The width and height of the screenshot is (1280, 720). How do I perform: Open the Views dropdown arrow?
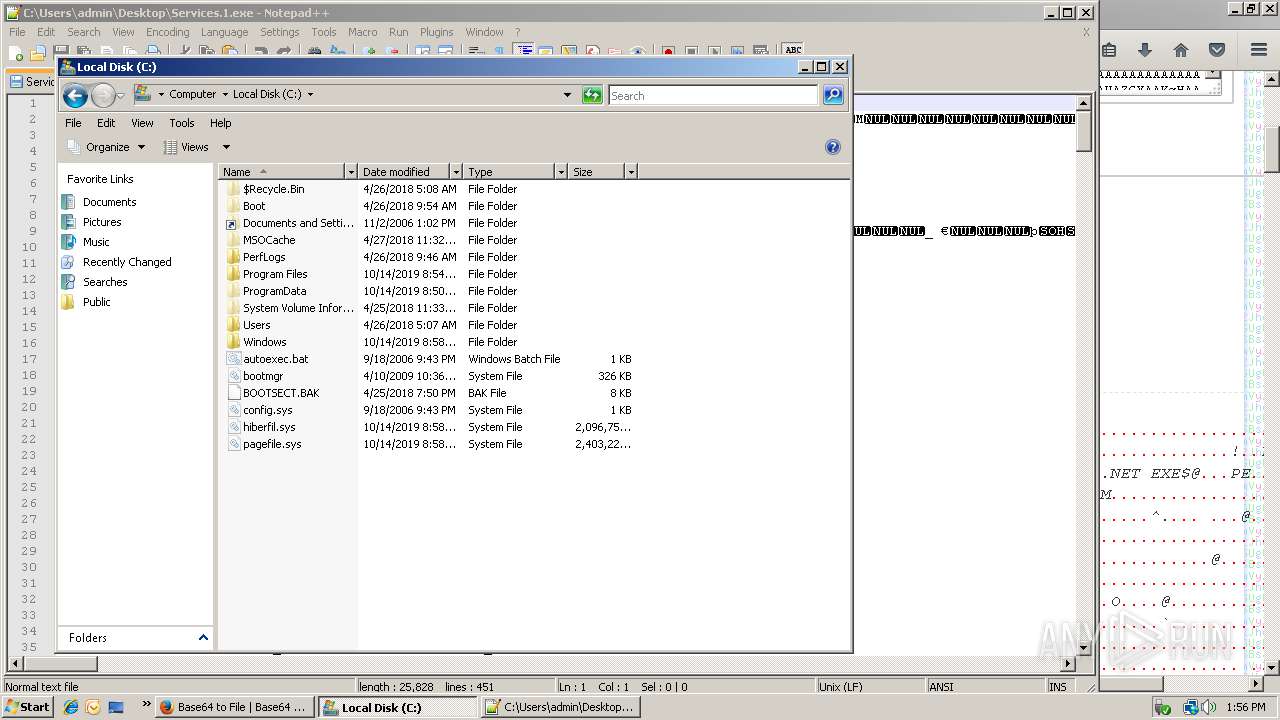pyautogui.click(x=226, y=147)
